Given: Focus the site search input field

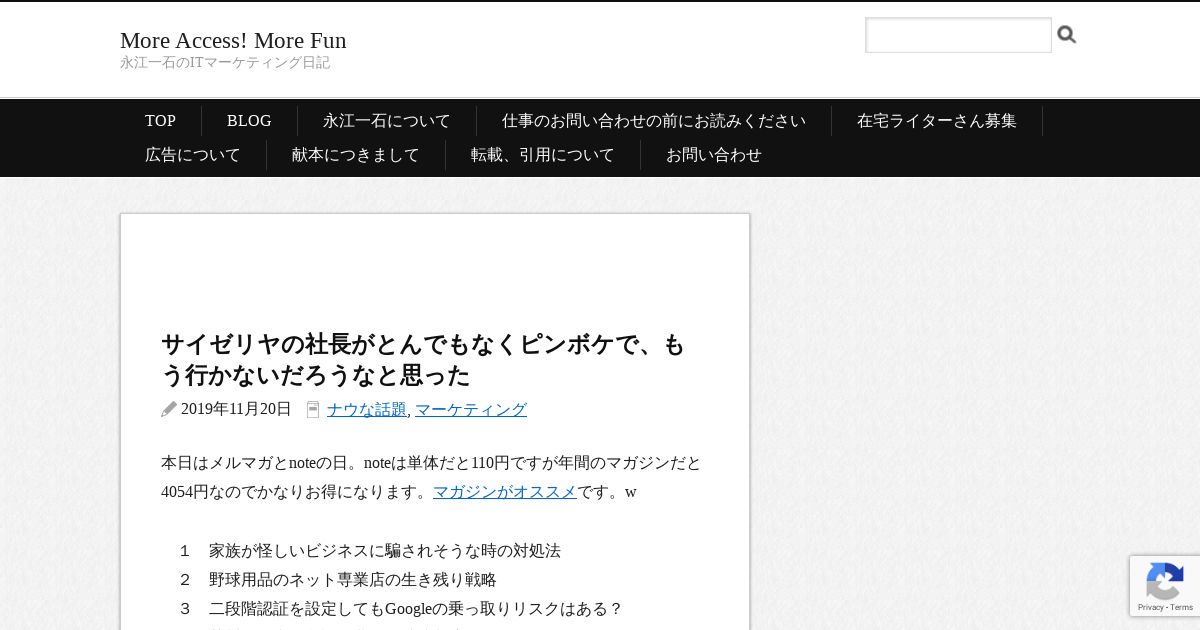Looking at the screenshot, I should pyautogui.click(x=958, y=35).
